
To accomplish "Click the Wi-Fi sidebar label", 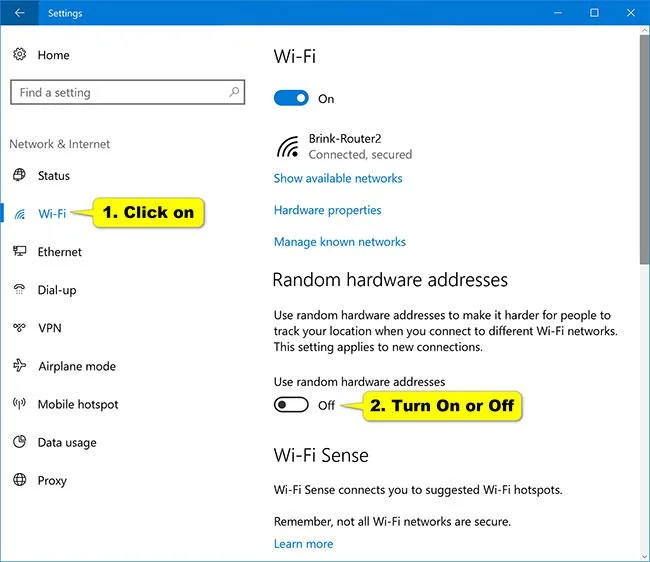I will 52,213.
